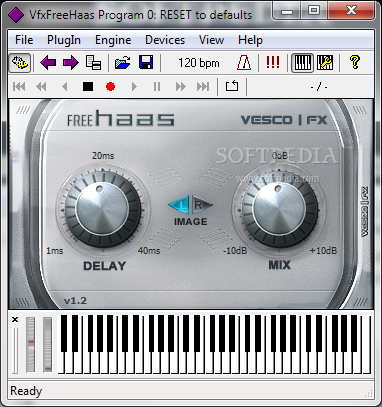Click the step-back single arrow button

[x=65, y=87]
